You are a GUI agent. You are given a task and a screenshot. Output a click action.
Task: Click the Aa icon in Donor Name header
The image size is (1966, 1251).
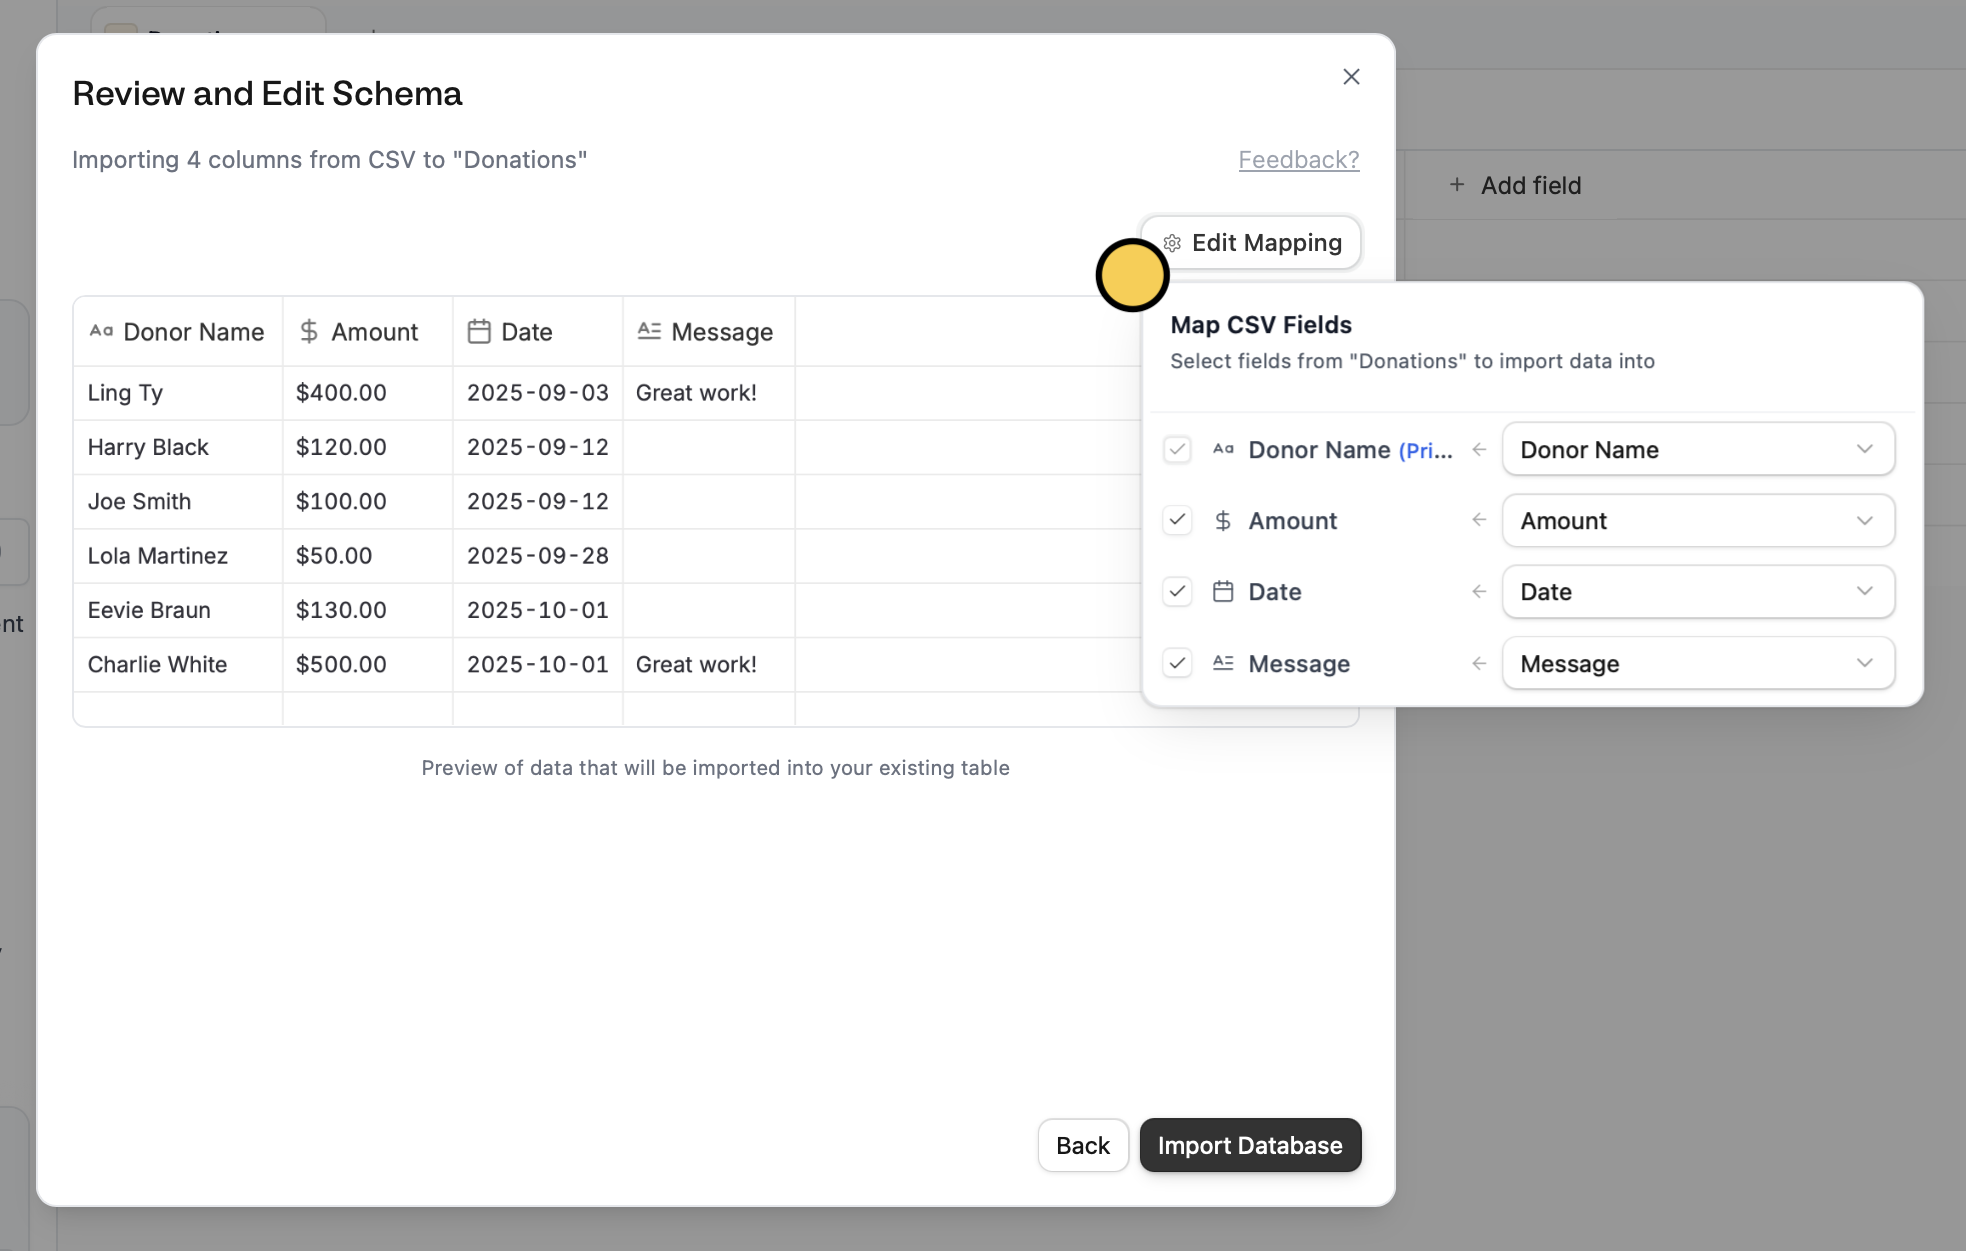pos(101,331)
